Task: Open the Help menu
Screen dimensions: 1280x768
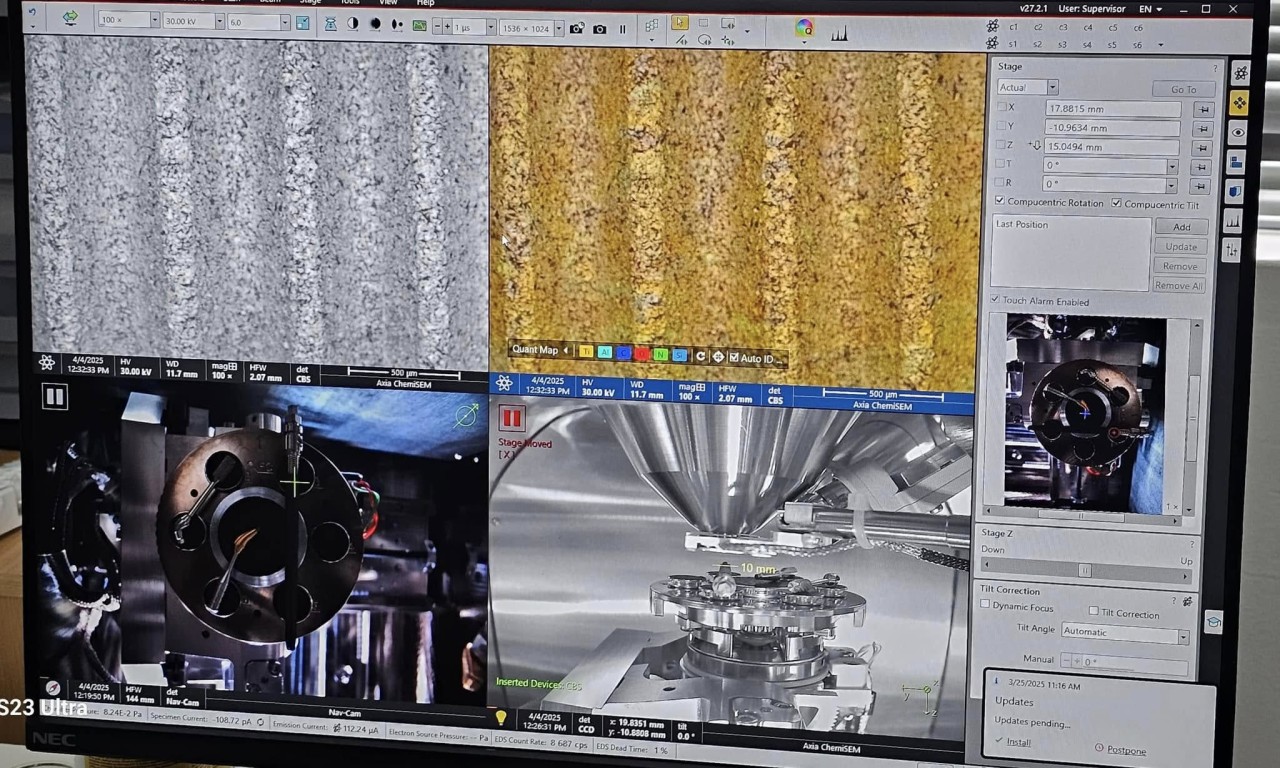Action: tap(425, 3)
